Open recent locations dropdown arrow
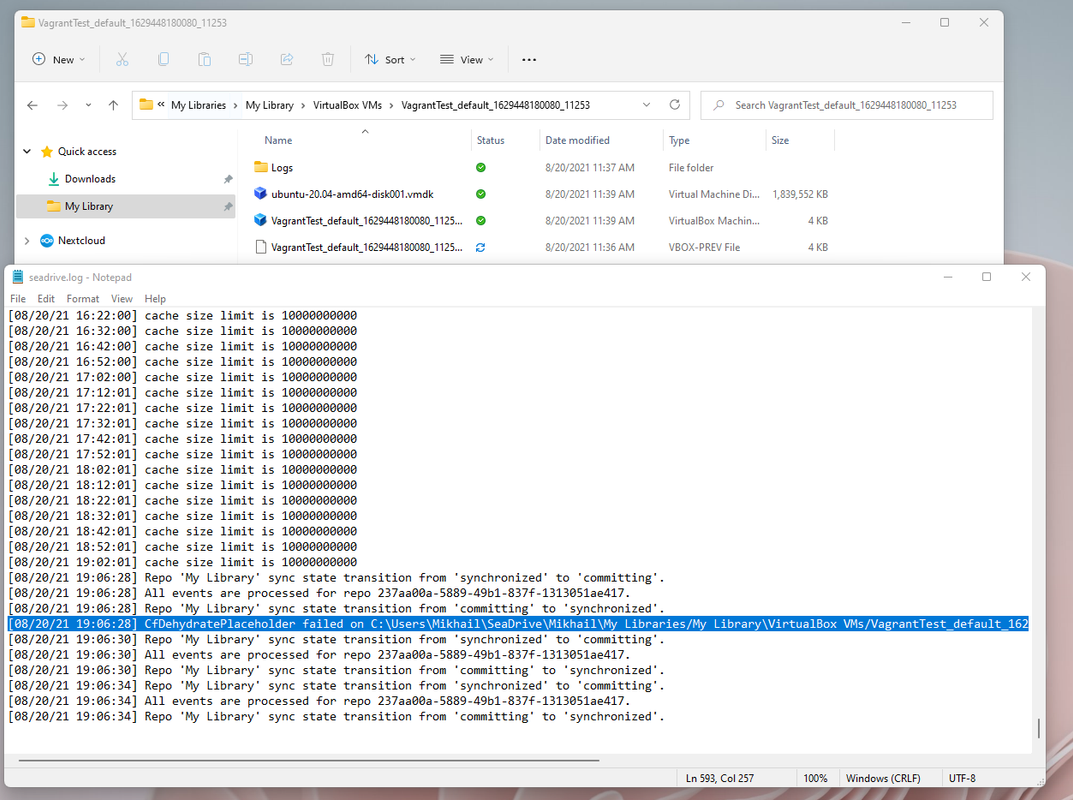Screen dimensions: 1073x800 coord(88,105)
